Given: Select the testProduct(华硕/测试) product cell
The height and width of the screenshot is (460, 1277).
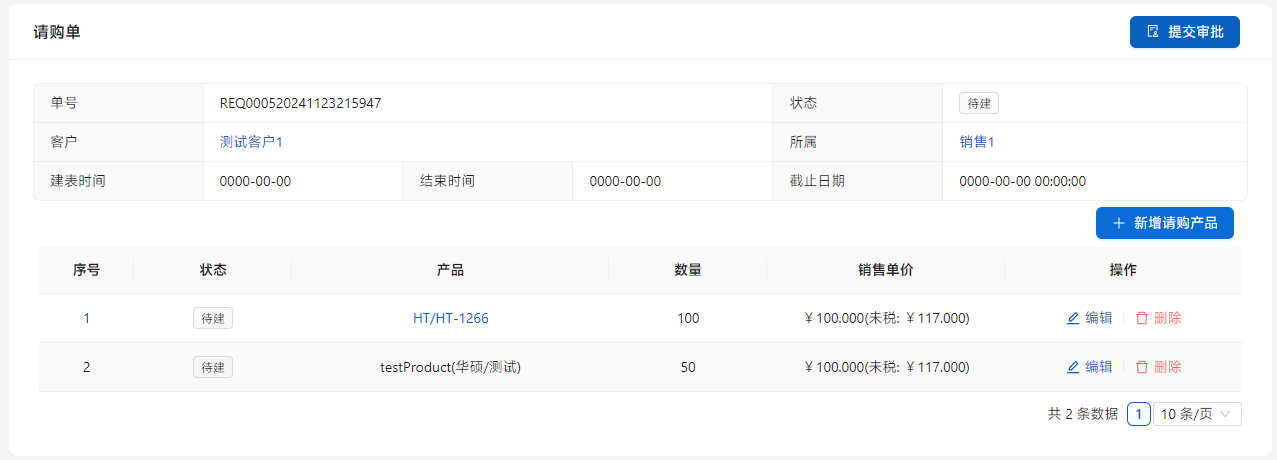Looking at the screenshot, I should [450, 367].
